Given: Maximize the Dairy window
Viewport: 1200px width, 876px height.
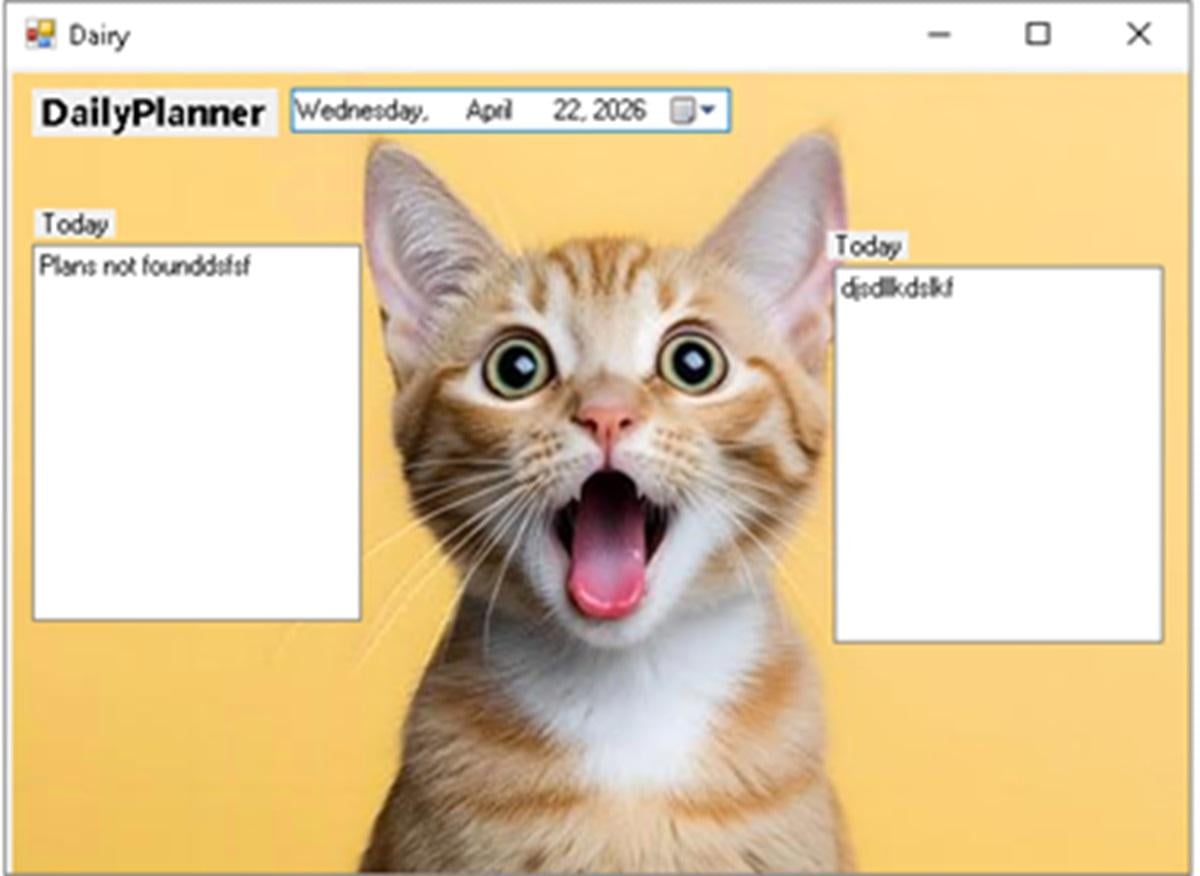Looking at the screenshot, I should [1038, 35].
